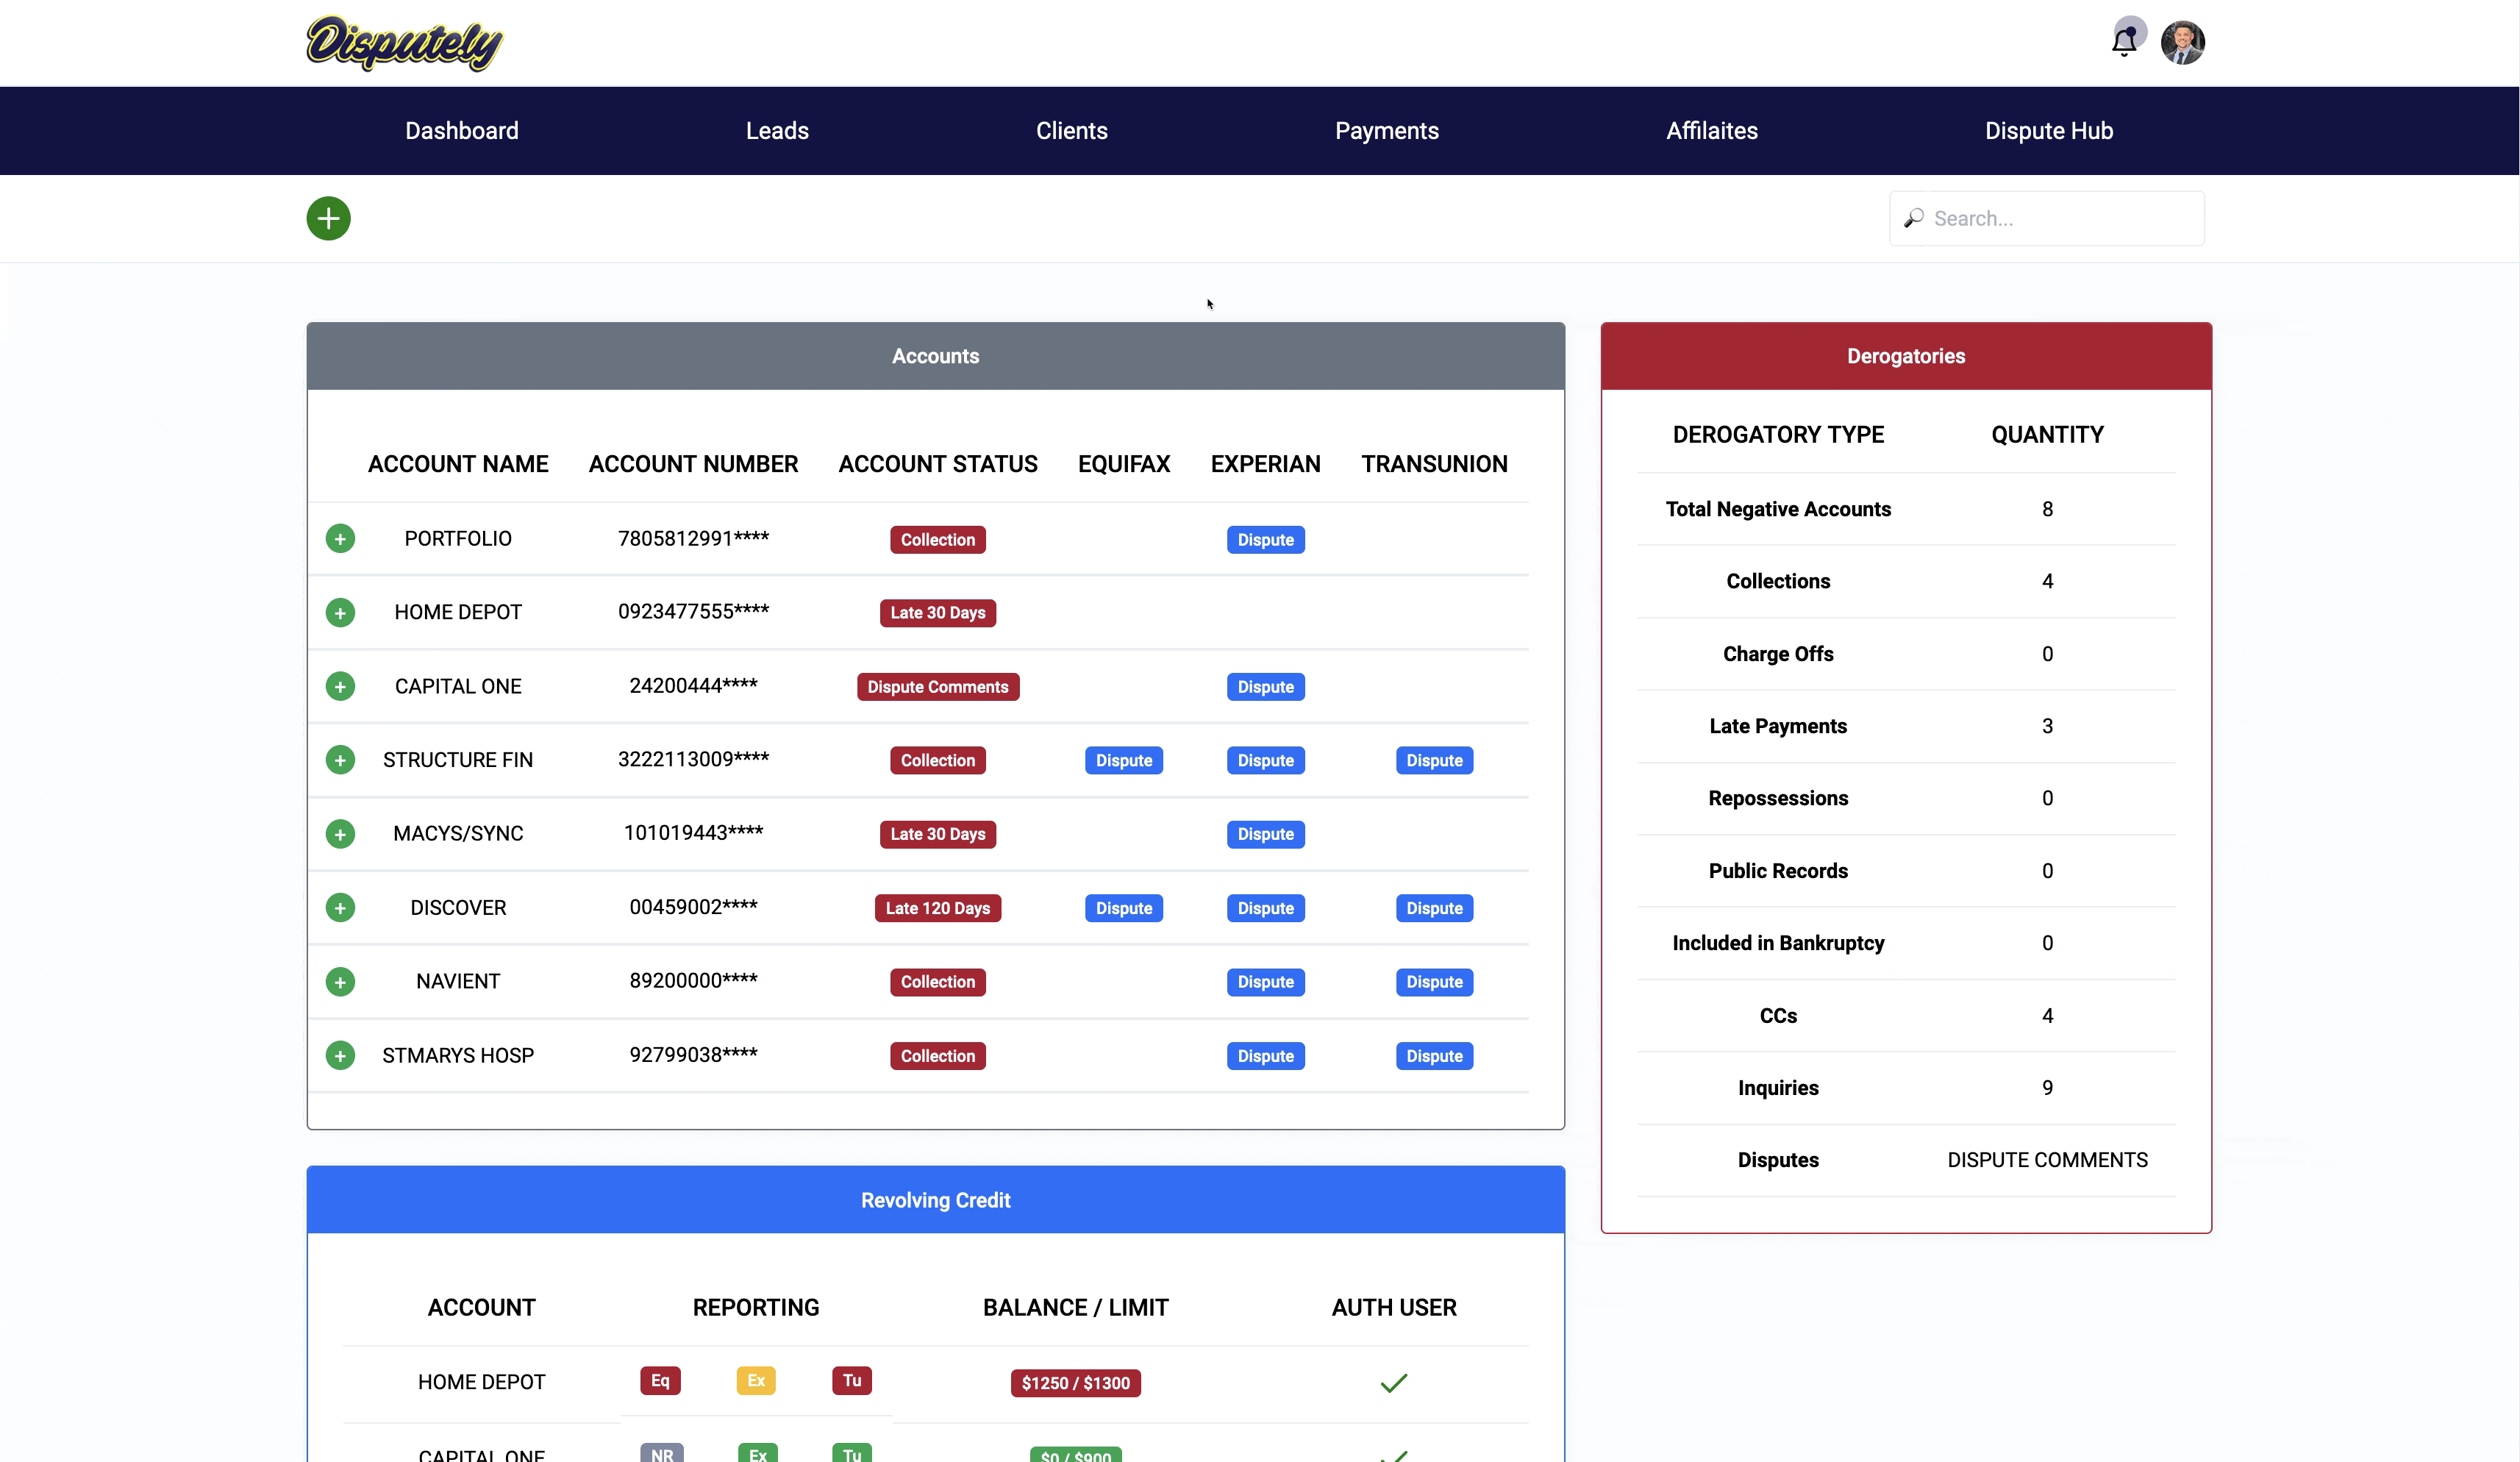Click Experian Dispute for DISCOVER
2520x1462 pixels.
pyautogui.click(x=1265, y=908)
